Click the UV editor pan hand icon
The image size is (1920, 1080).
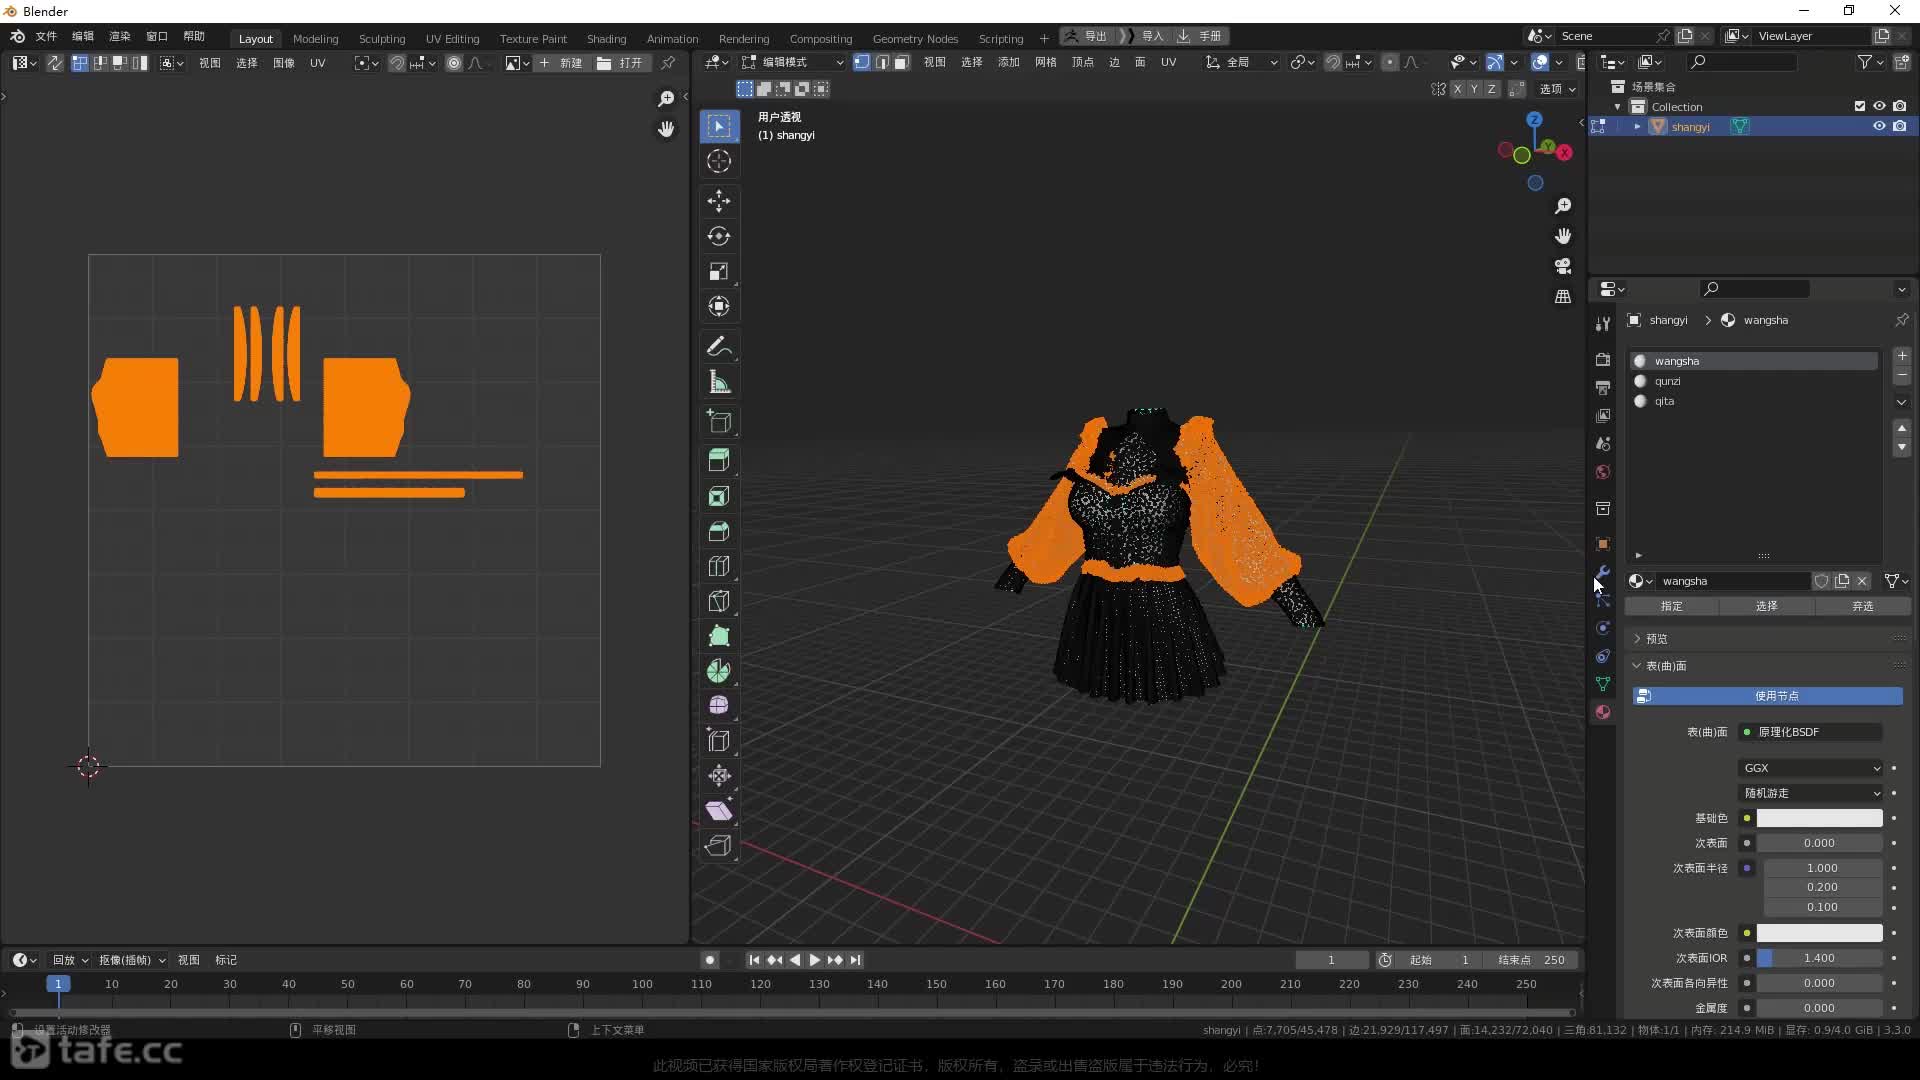tap(666, 129)
